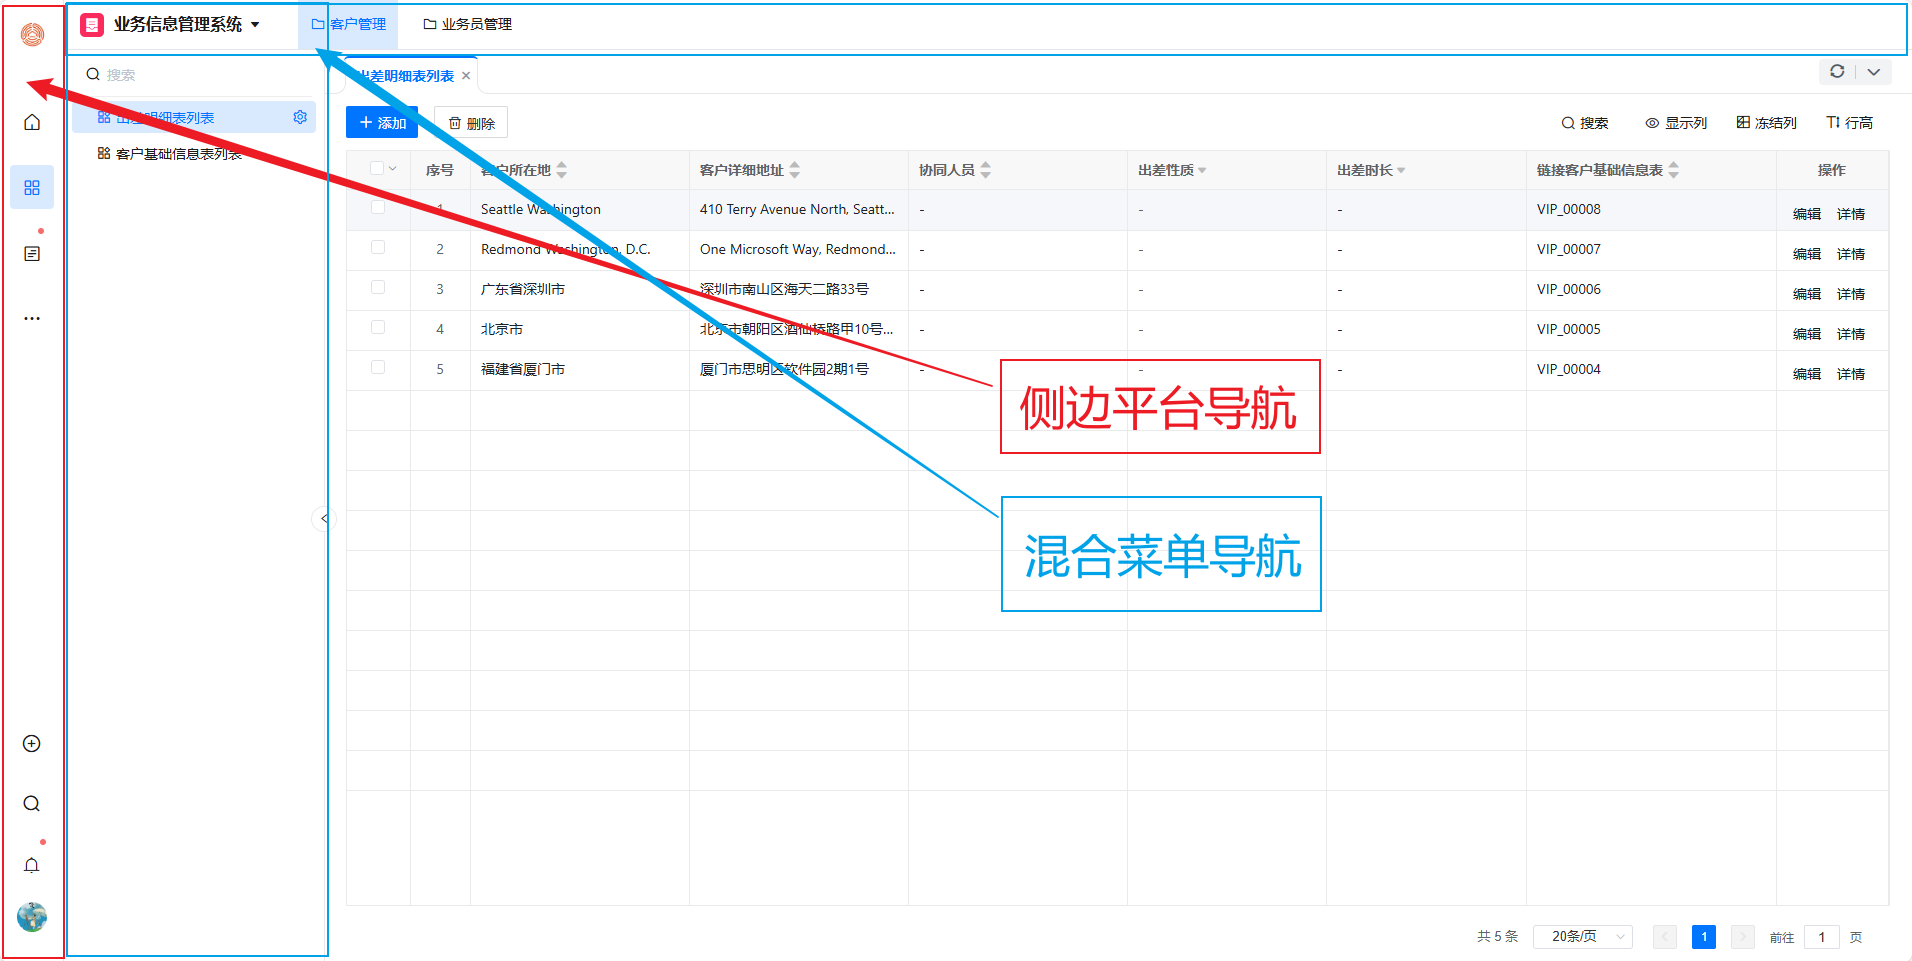The image size is (1912, 961).
Task: Click the circled plus icon in sidebar
Action: [32, 744]
